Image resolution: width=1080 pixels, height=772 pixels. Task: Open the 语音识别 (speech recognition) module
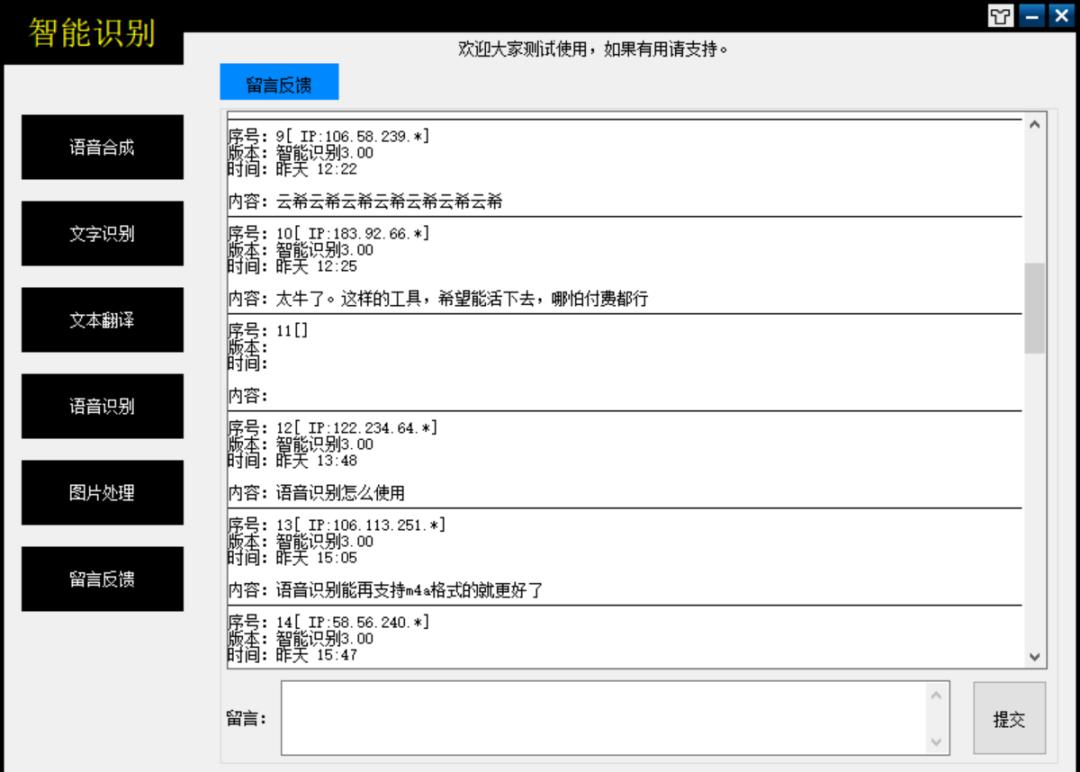(x=102, y=405)
